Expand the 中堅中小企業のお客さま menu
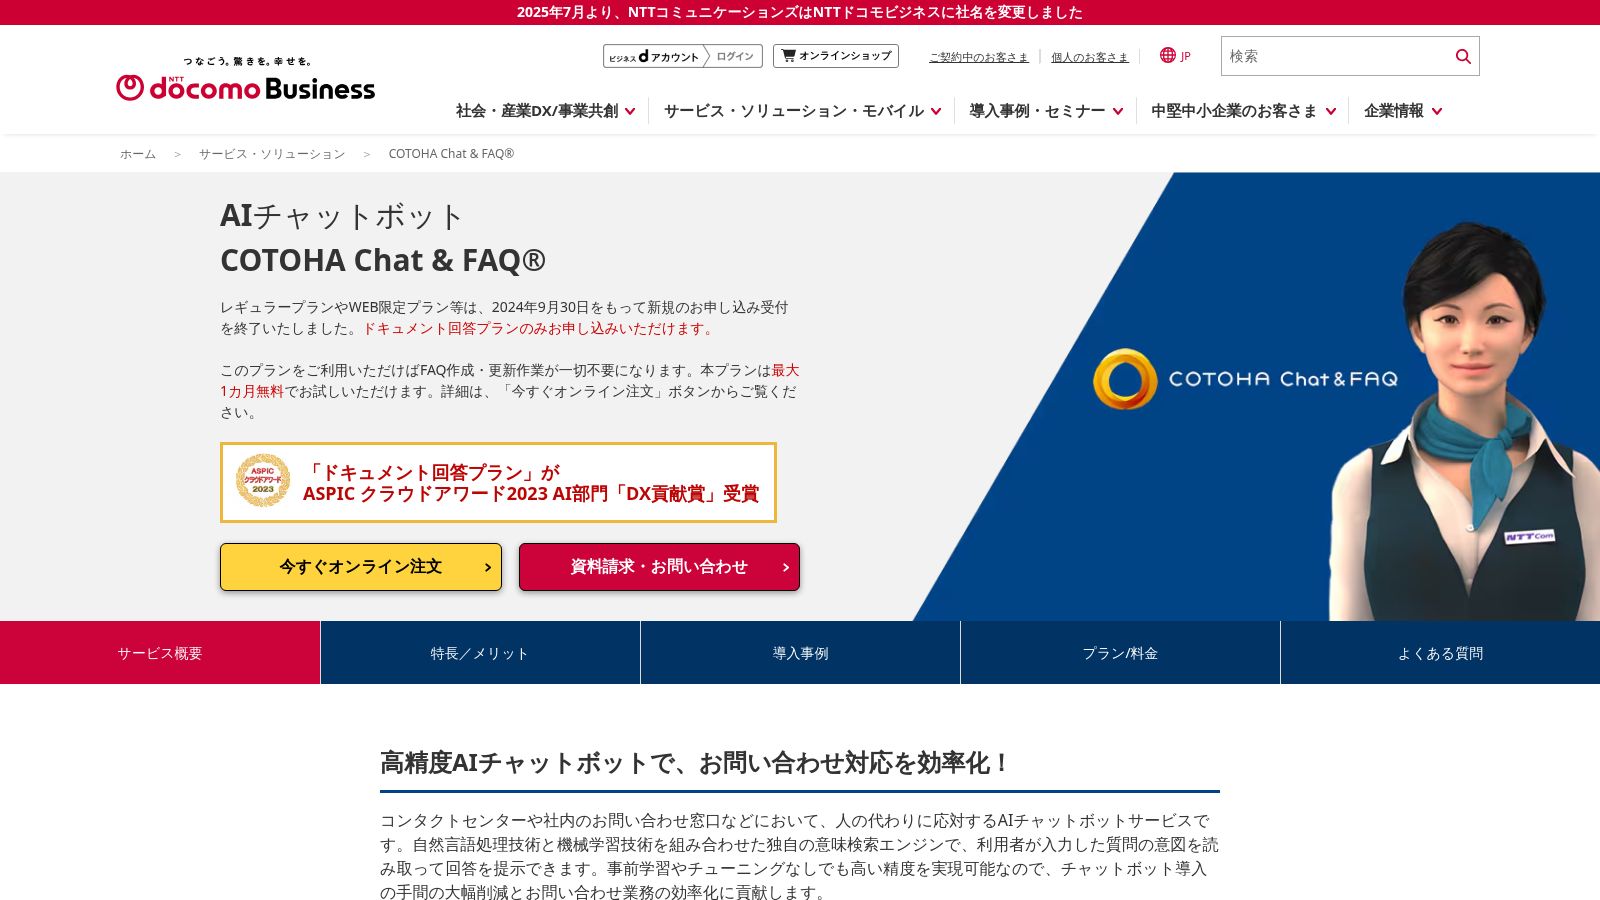 click(x=1243, y=111)
